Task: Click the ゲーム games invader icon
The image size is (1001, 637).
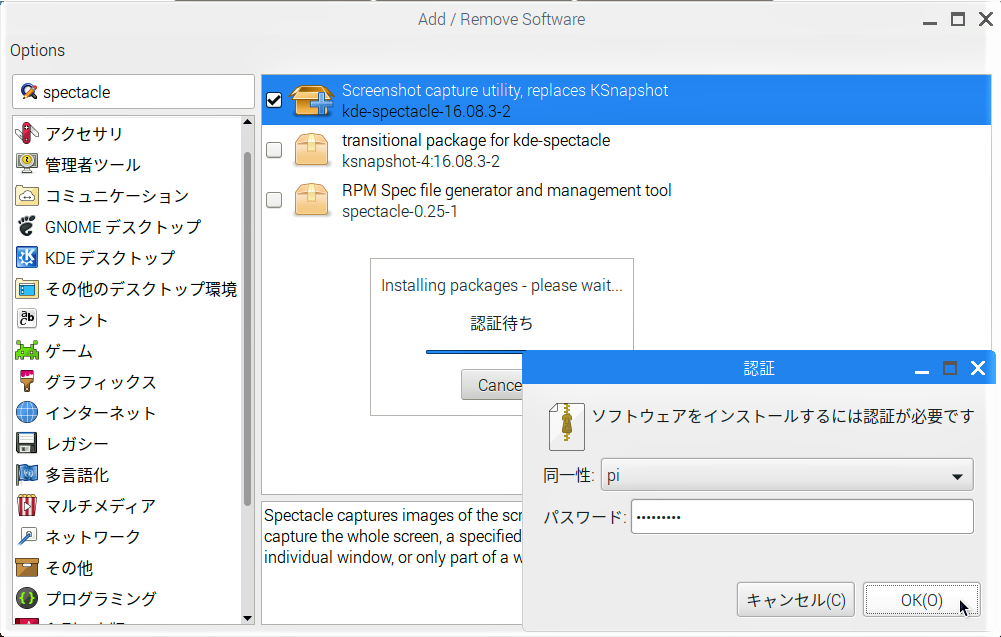Action: (27, 350)
